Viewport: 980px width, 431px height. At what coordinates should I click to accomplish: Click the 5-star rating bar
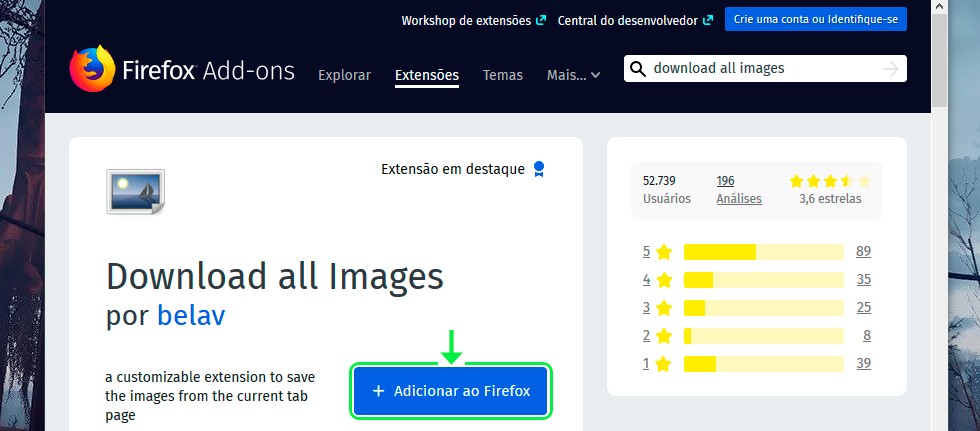(764, 252)
